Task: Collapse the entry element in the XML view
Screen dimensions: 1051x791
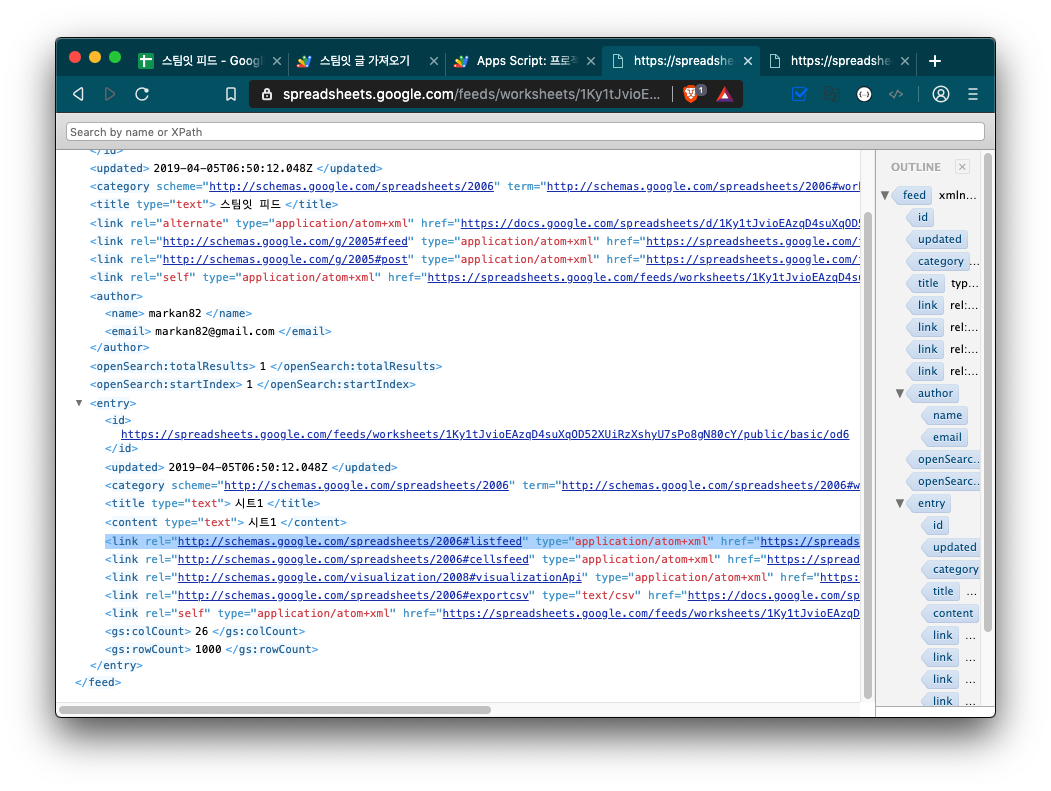Action: (x=79, y=403)
